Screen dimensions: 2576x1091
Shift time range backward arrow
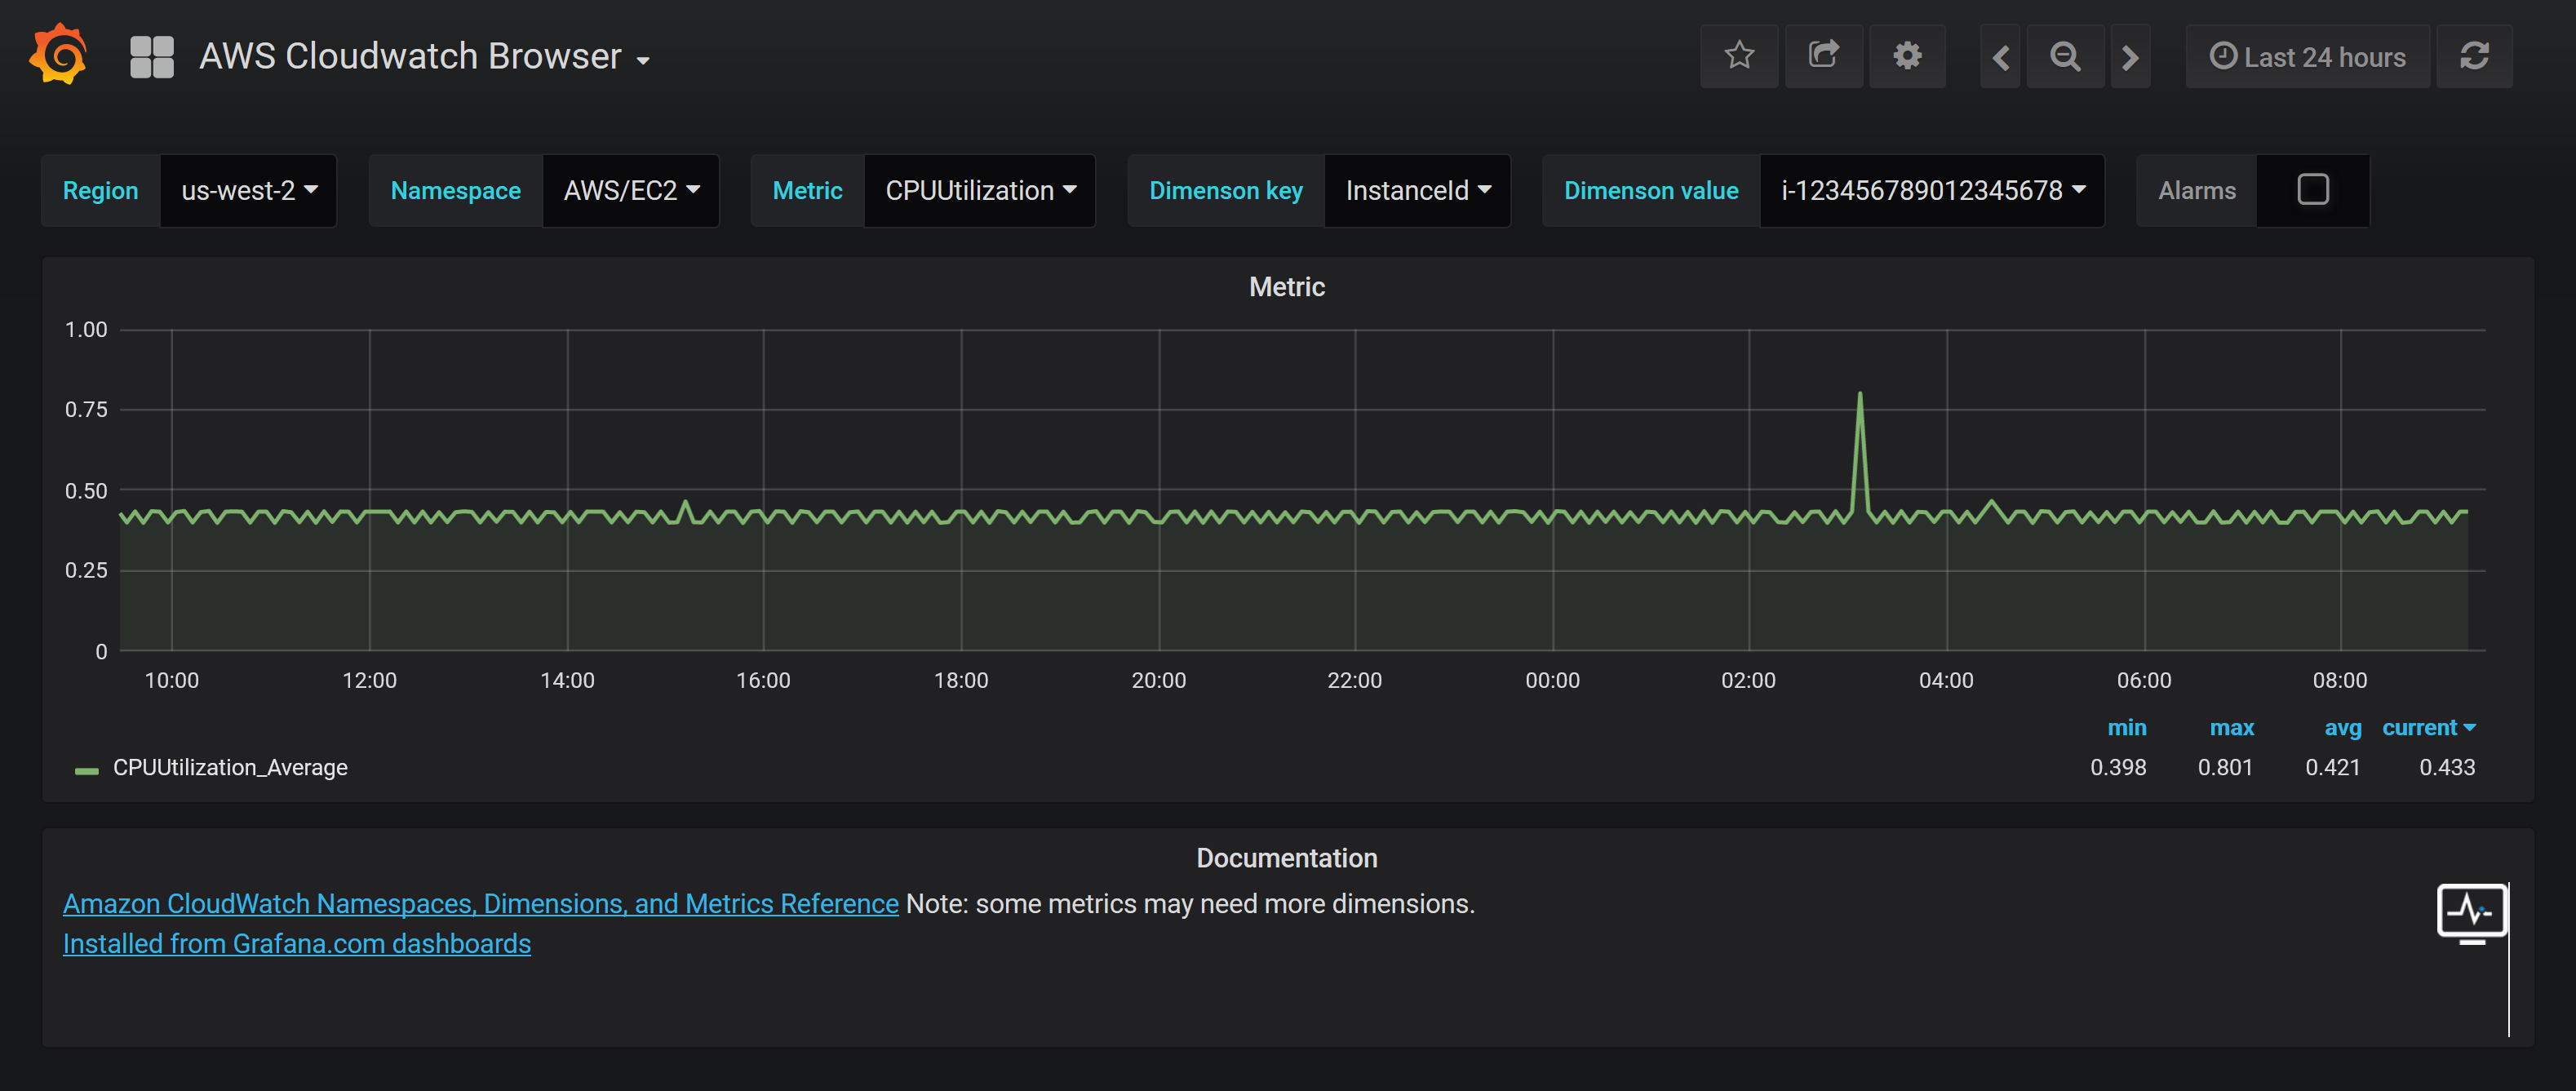pos(2001,57)
